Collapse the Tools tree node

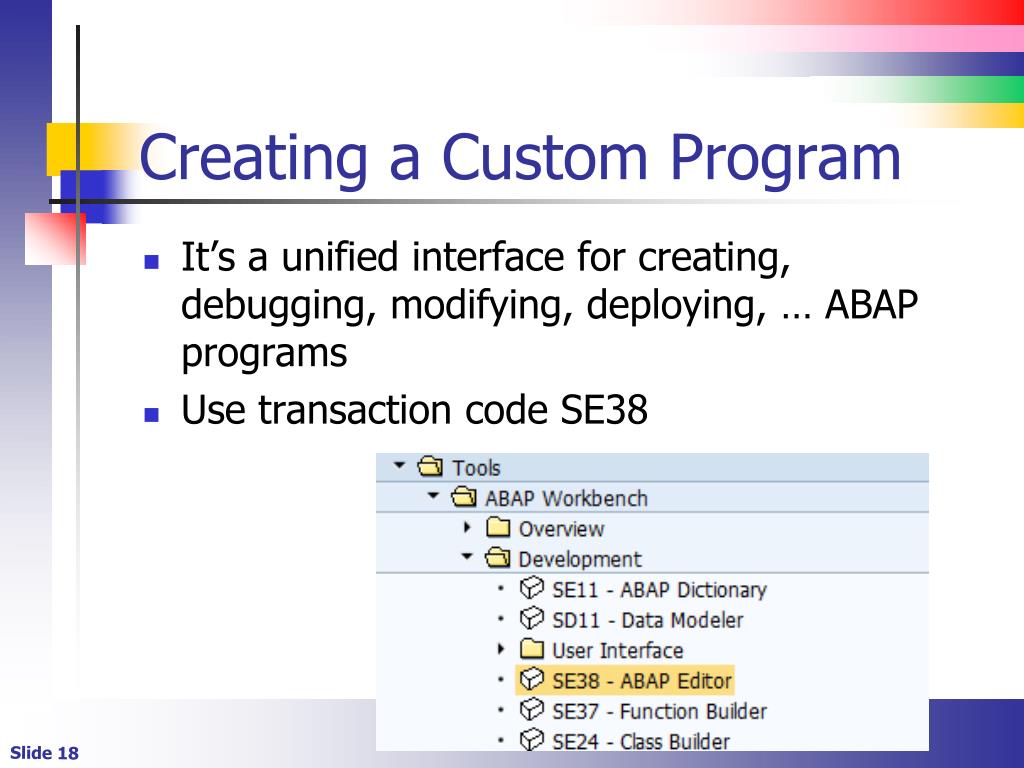400,466
